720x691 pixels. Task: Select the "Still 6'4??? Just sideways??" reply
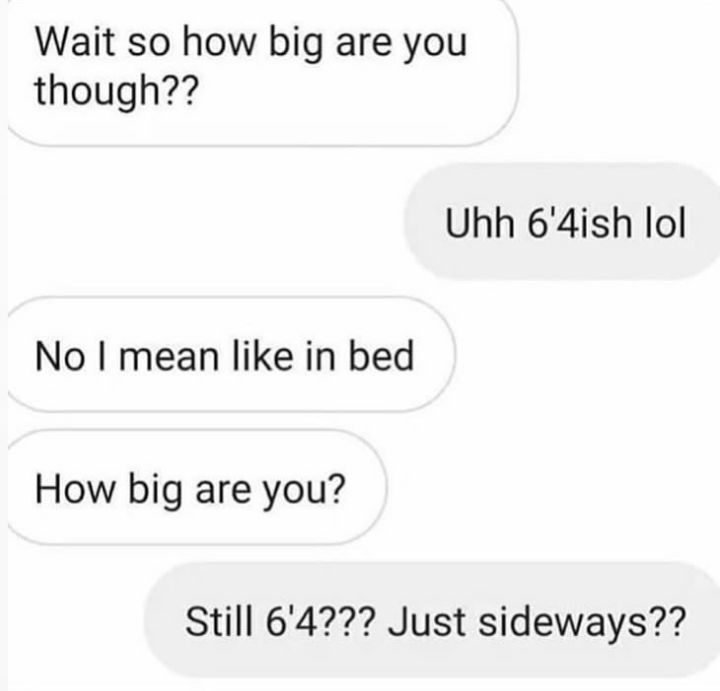(x=433, y=621)
